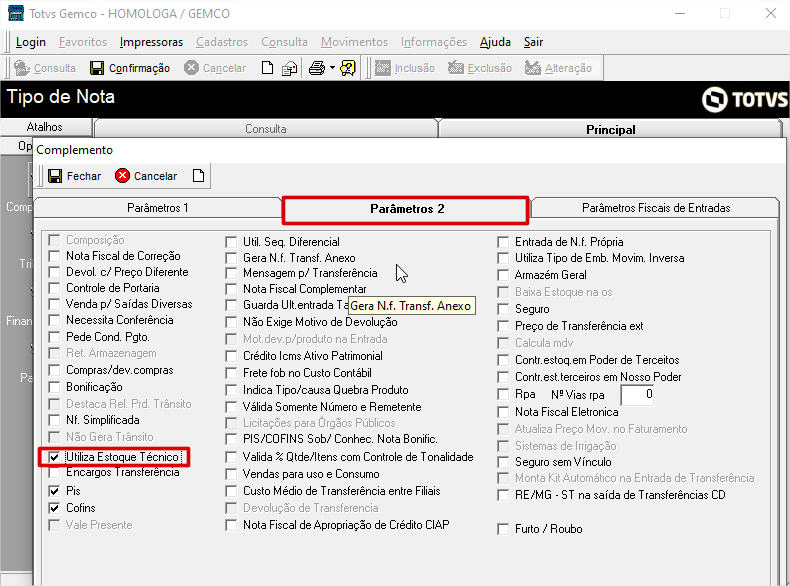Click the new blank page icon in main toolbar

pyautogui.click(x=268, y=68)
